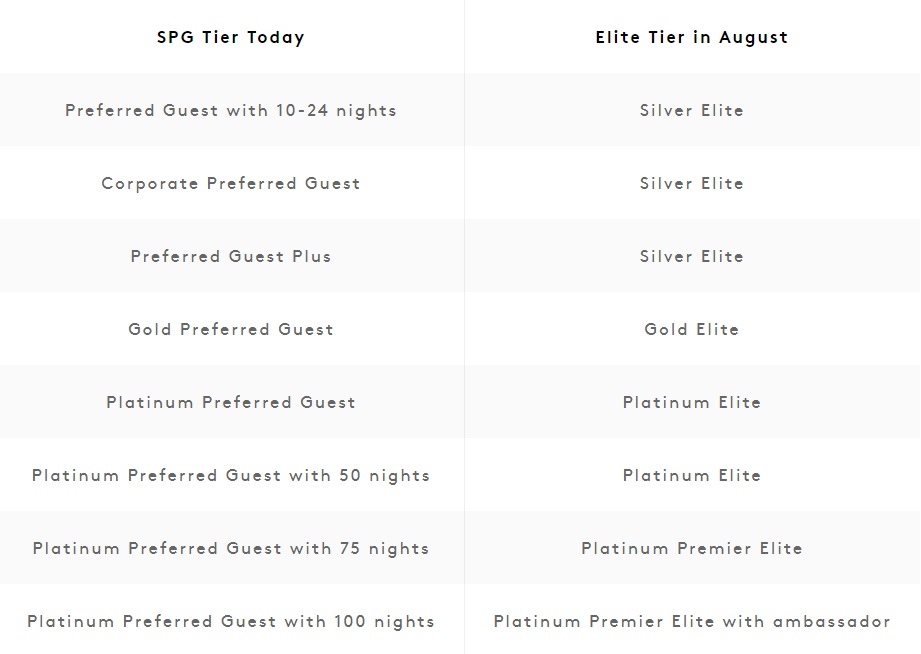Select the "Gold Preferred Guest" cell
This screenshot has width=921, height=654.
click(231, 330)
